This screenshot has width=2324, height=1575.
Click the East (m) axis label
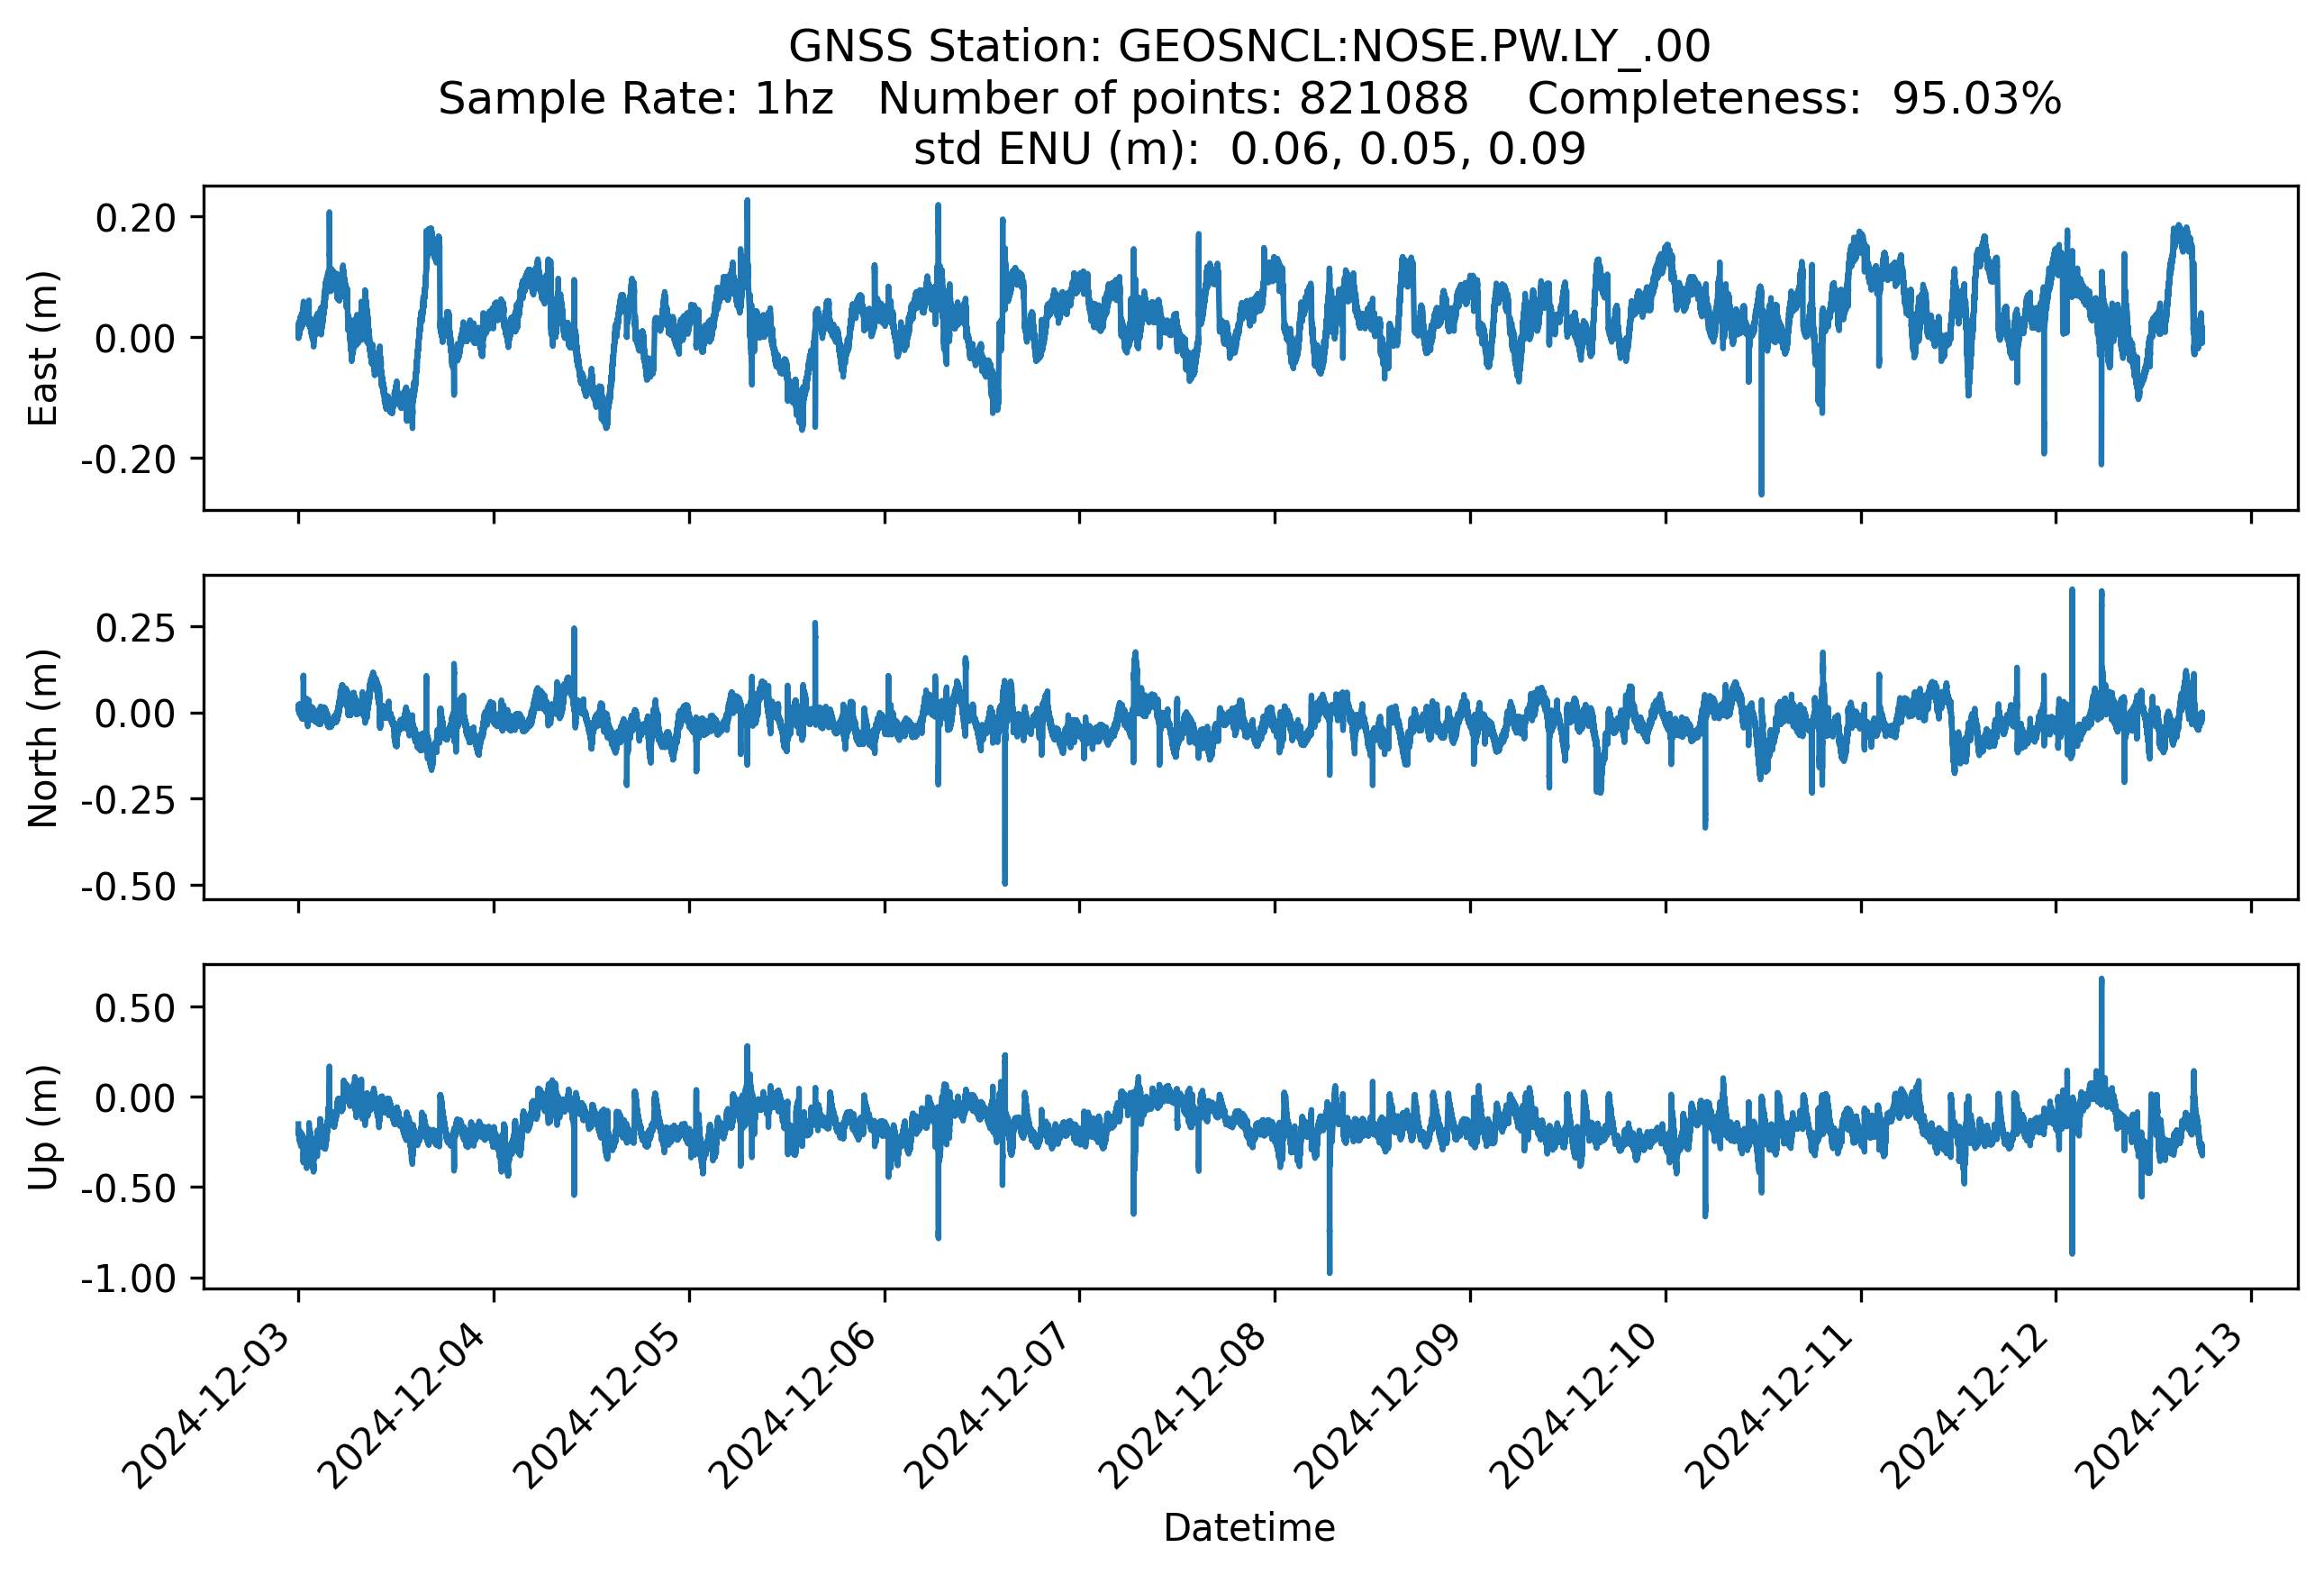pyautogui.click(x=43, y=348)
